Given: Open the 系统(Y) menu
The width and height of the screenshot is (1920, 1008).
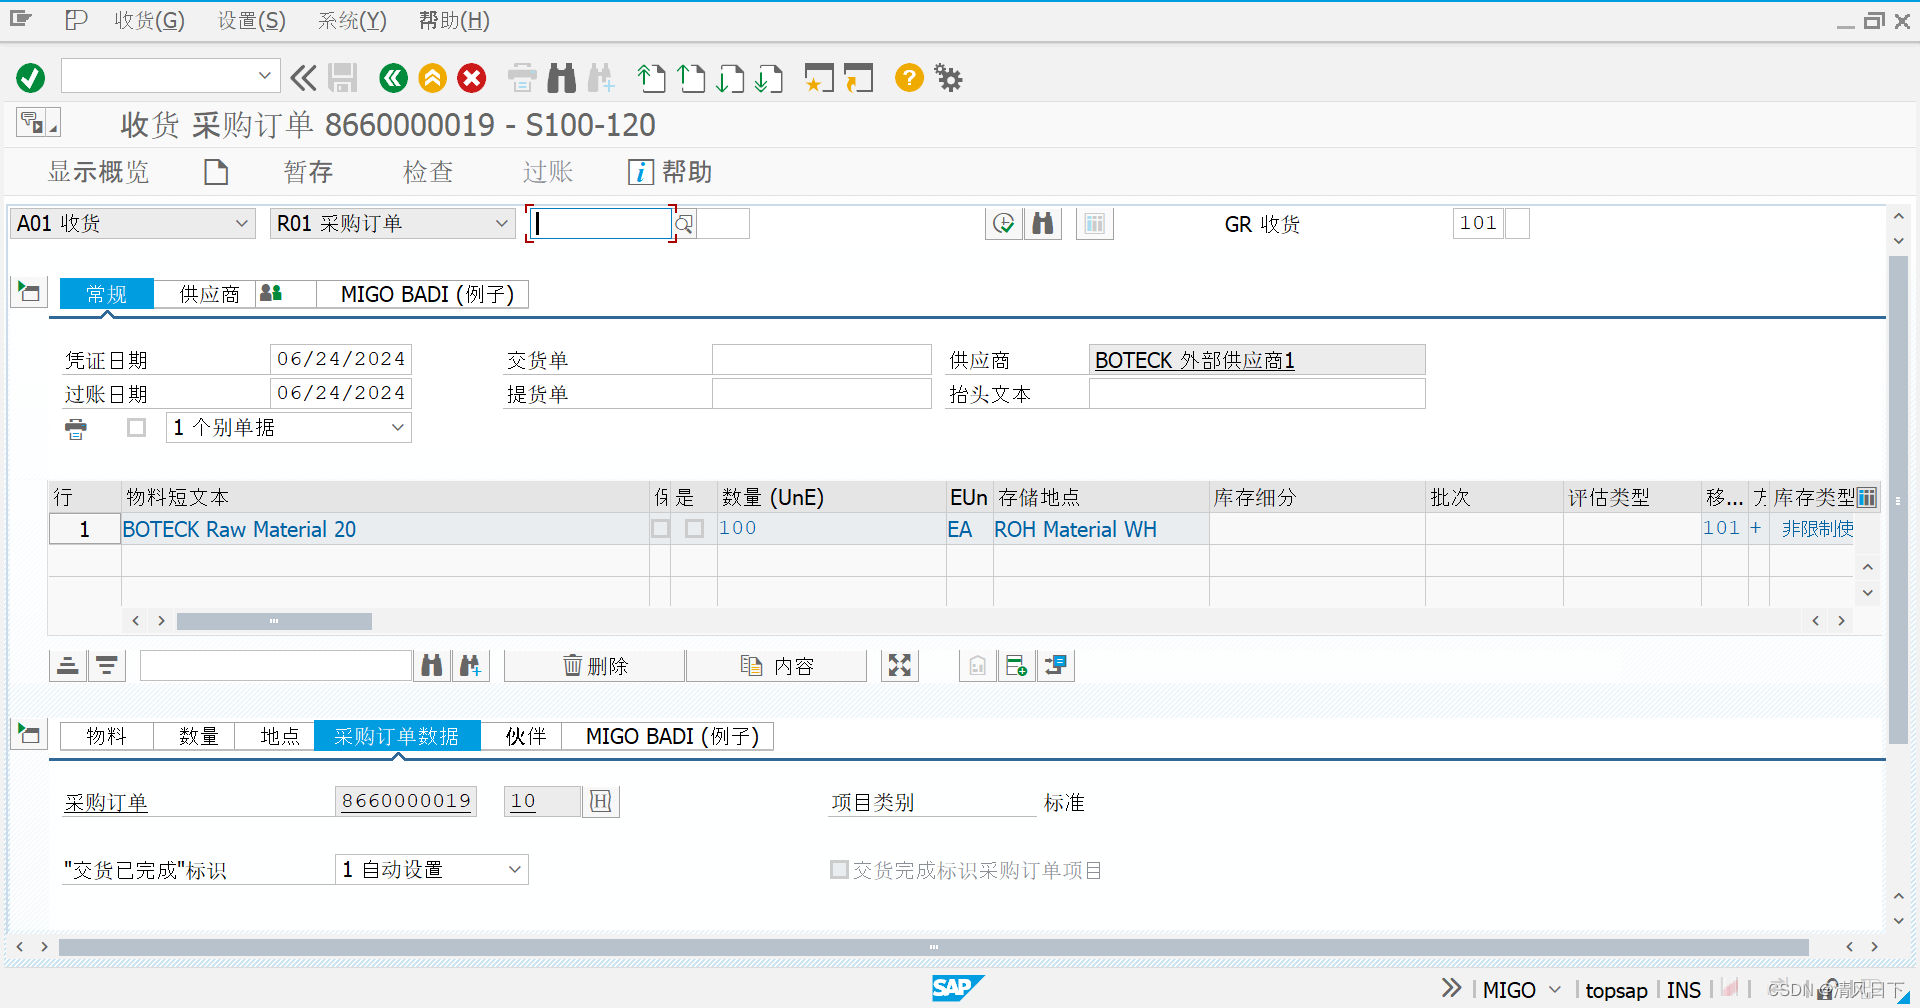Looking at the screenshot, I should tap(352, 21).
